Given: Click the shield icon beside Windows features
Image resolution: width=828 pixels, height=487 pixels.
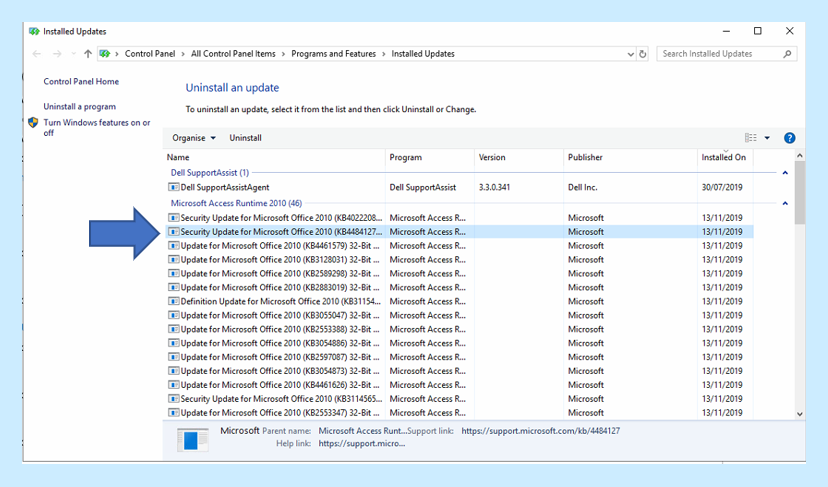Looking at the screenshot, I should click(x=33, y=123).
